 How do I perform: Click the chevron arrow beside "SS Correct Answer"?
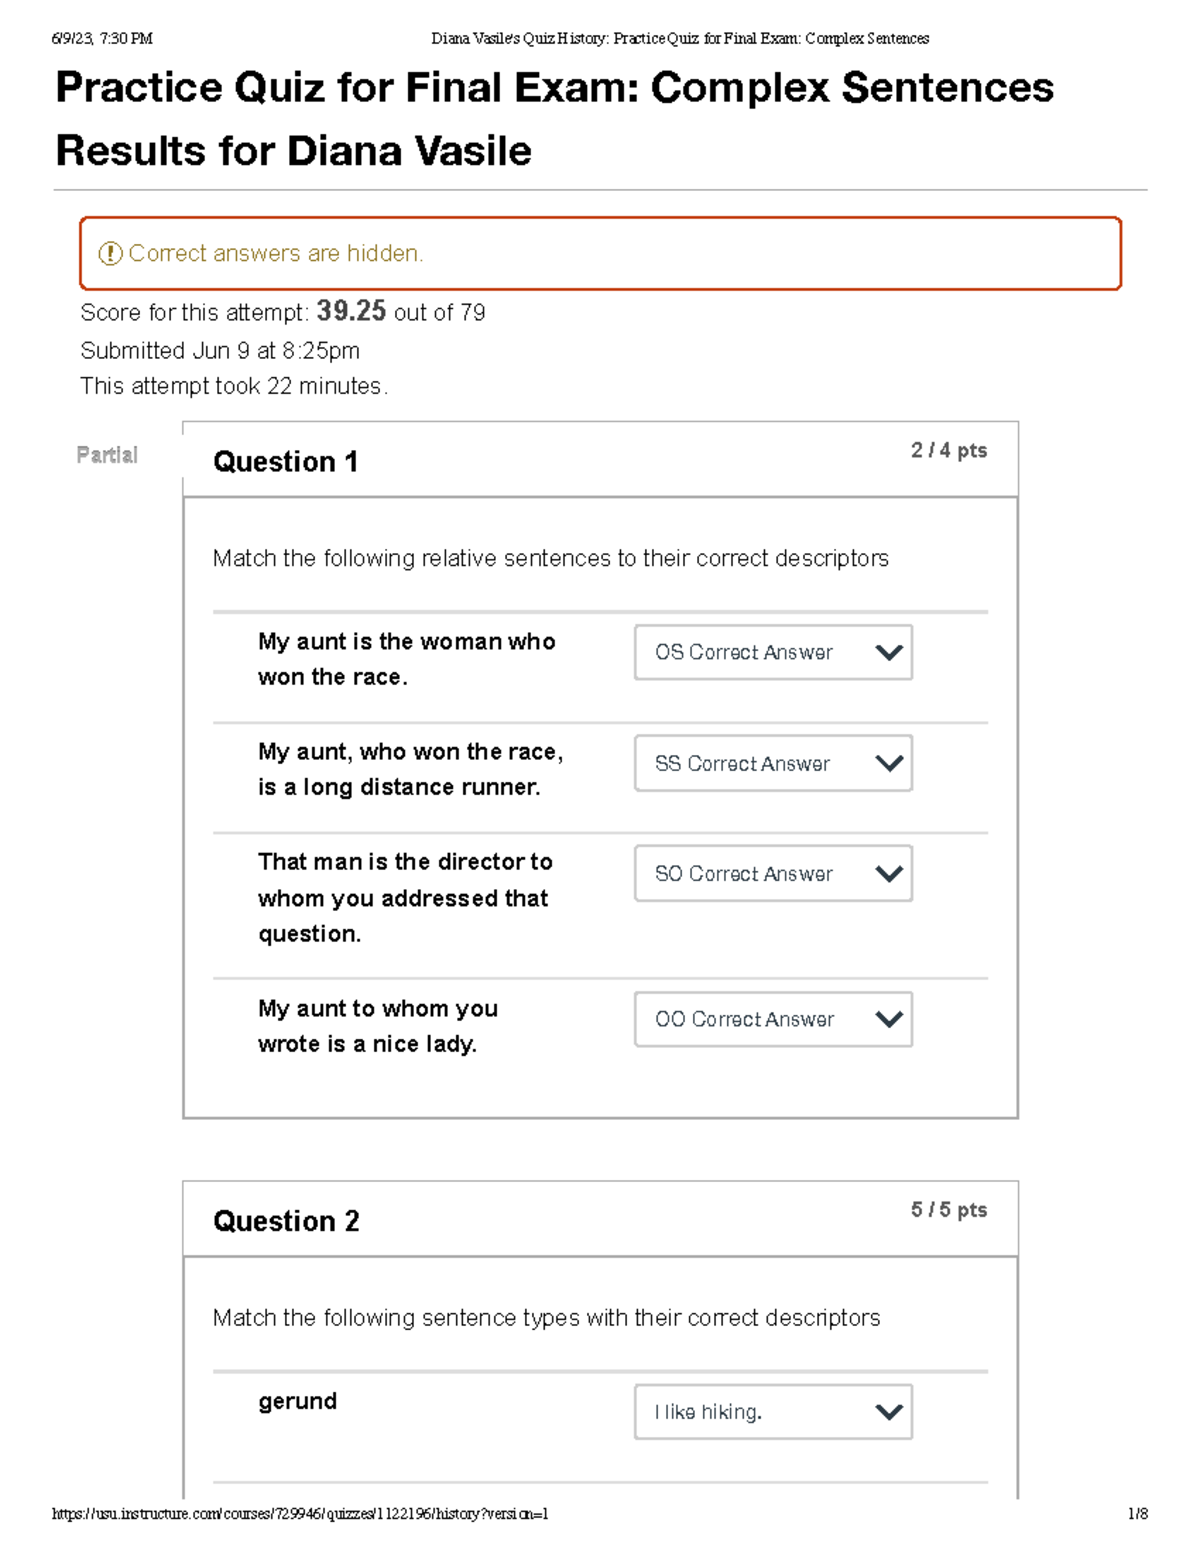click(x=888, y=764)
